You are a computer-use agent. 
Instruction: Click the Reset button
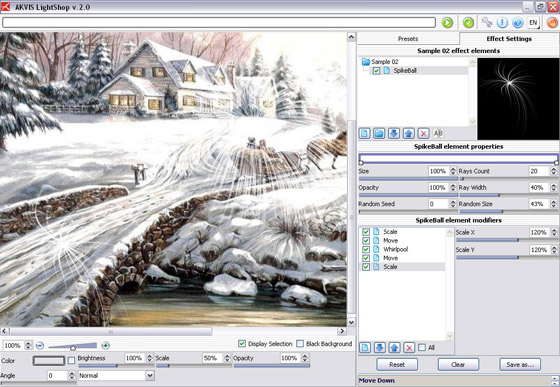pos(397,365)
